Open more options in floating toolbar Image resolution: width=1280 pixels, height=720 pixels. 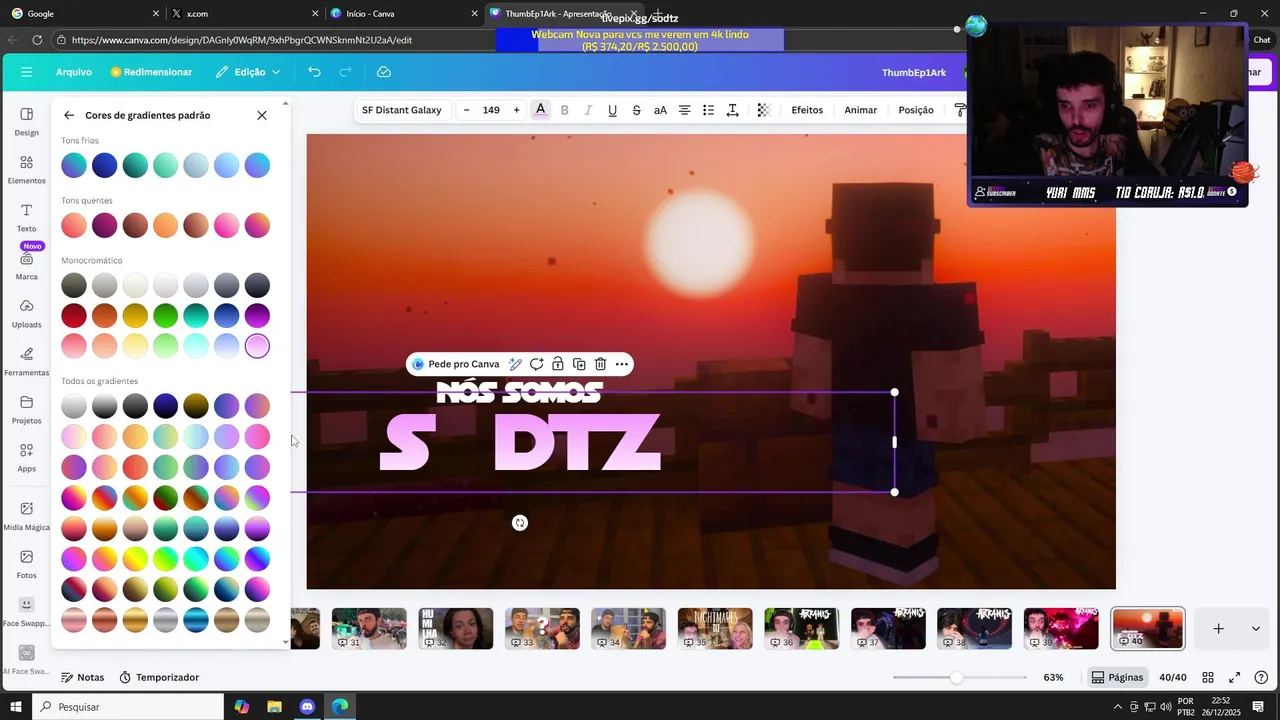[621, 364]
